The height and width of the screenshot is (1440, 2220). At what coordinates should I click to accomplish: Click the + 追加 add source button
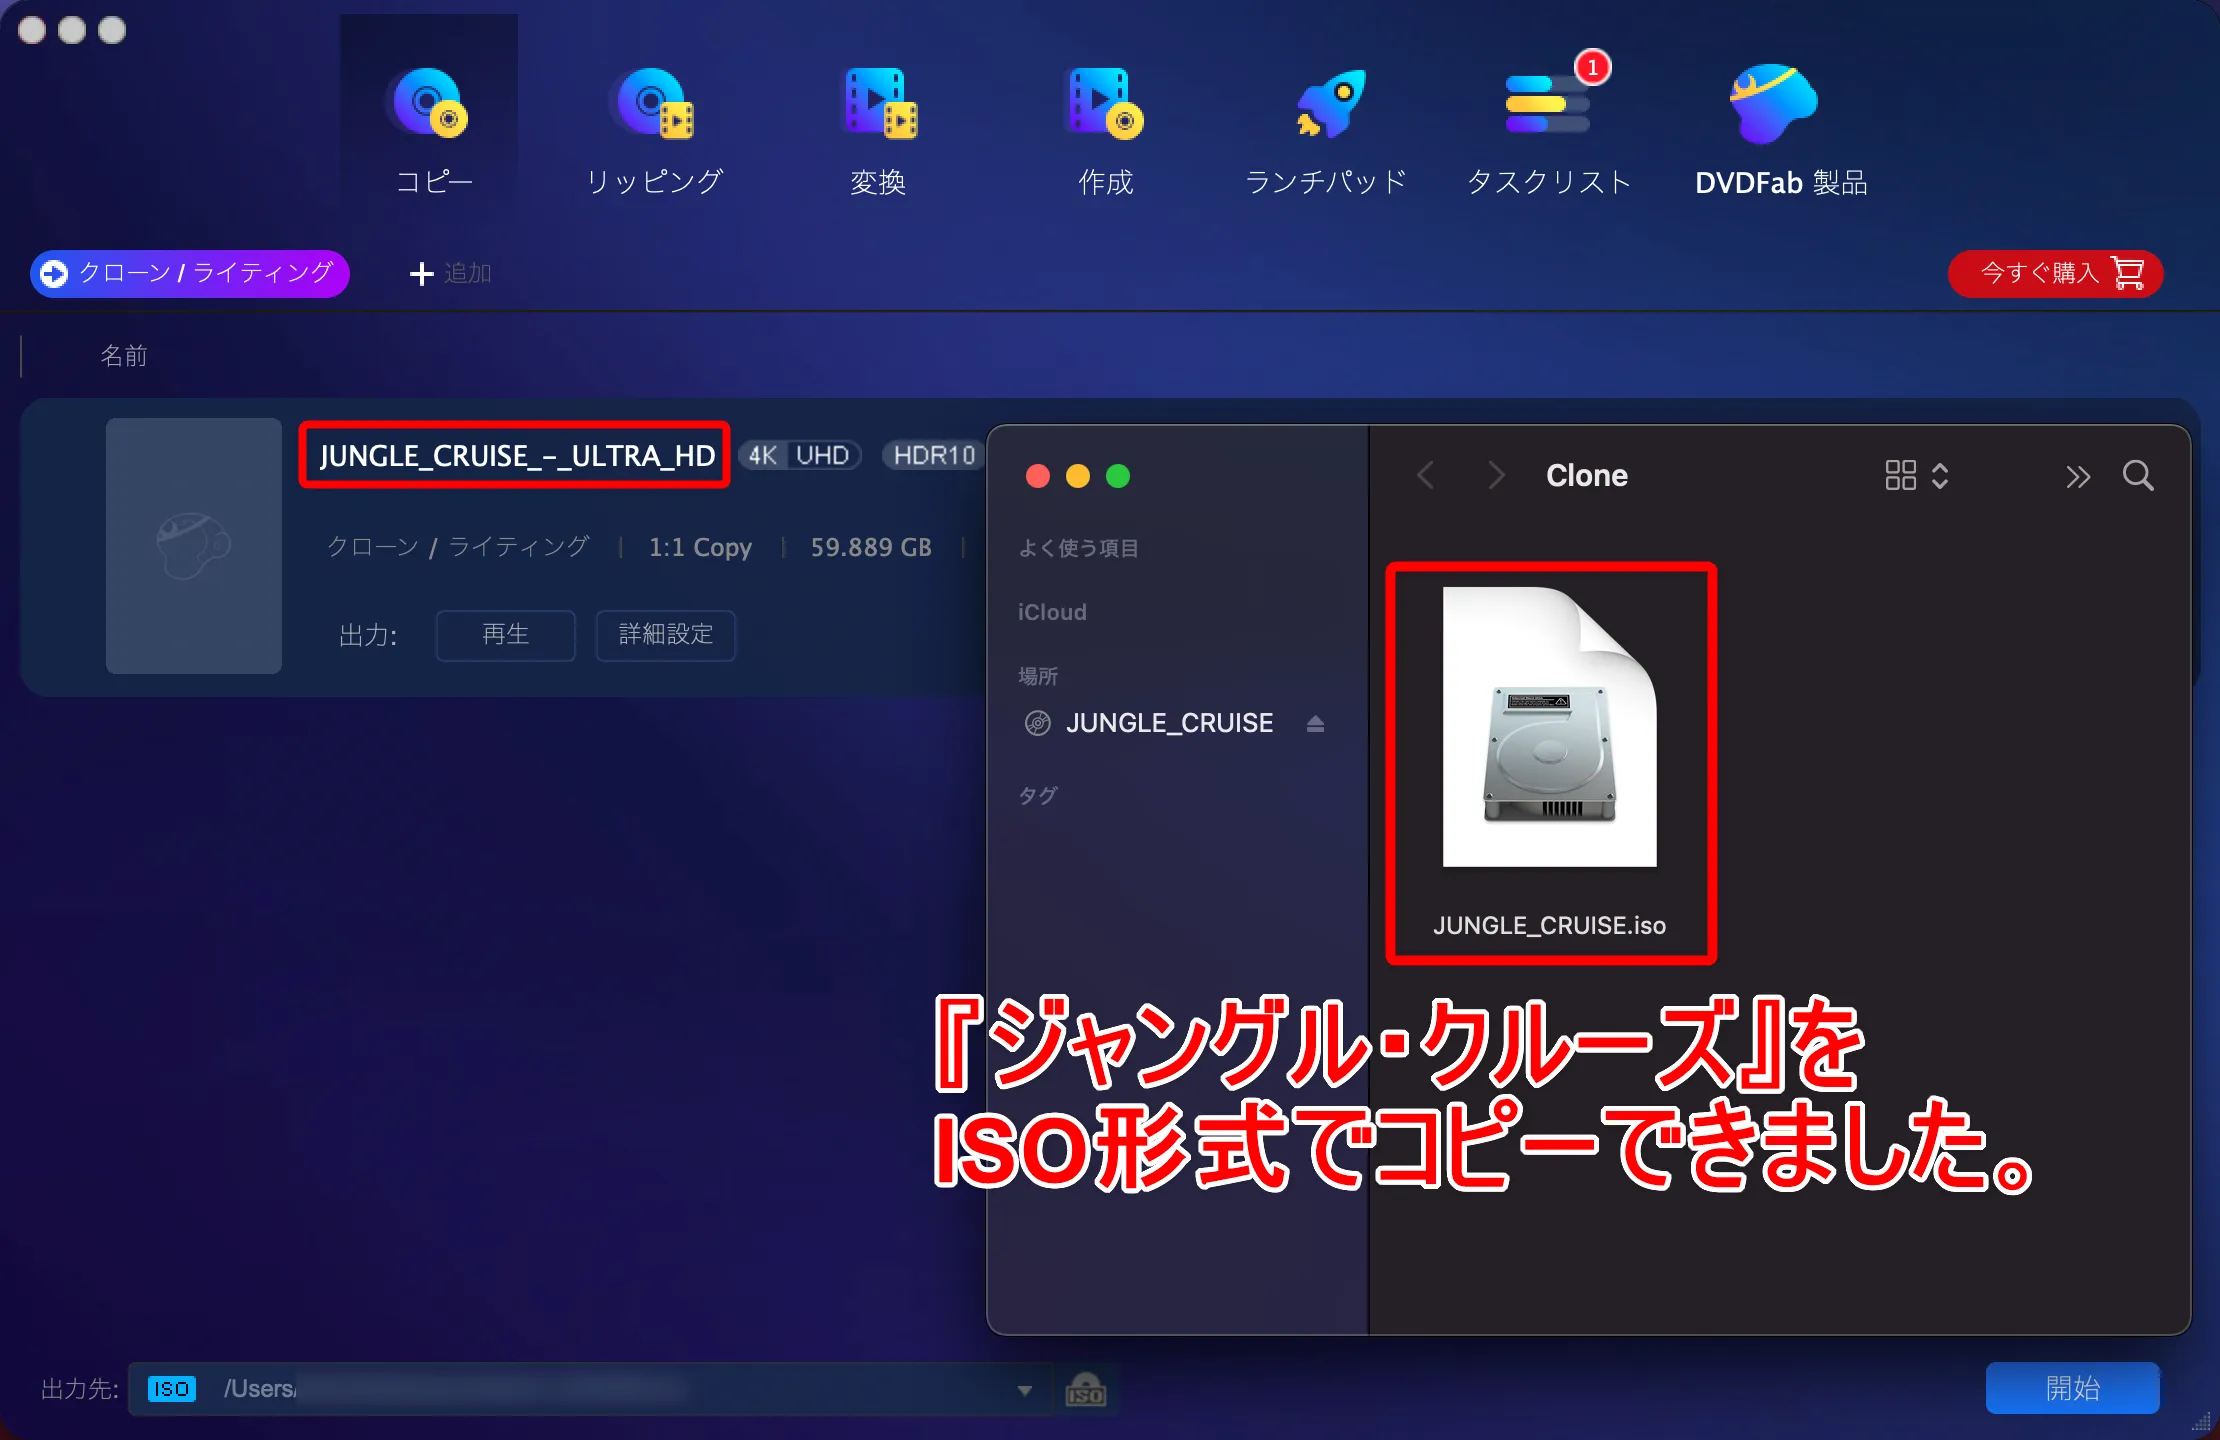[x=450, y=273]
